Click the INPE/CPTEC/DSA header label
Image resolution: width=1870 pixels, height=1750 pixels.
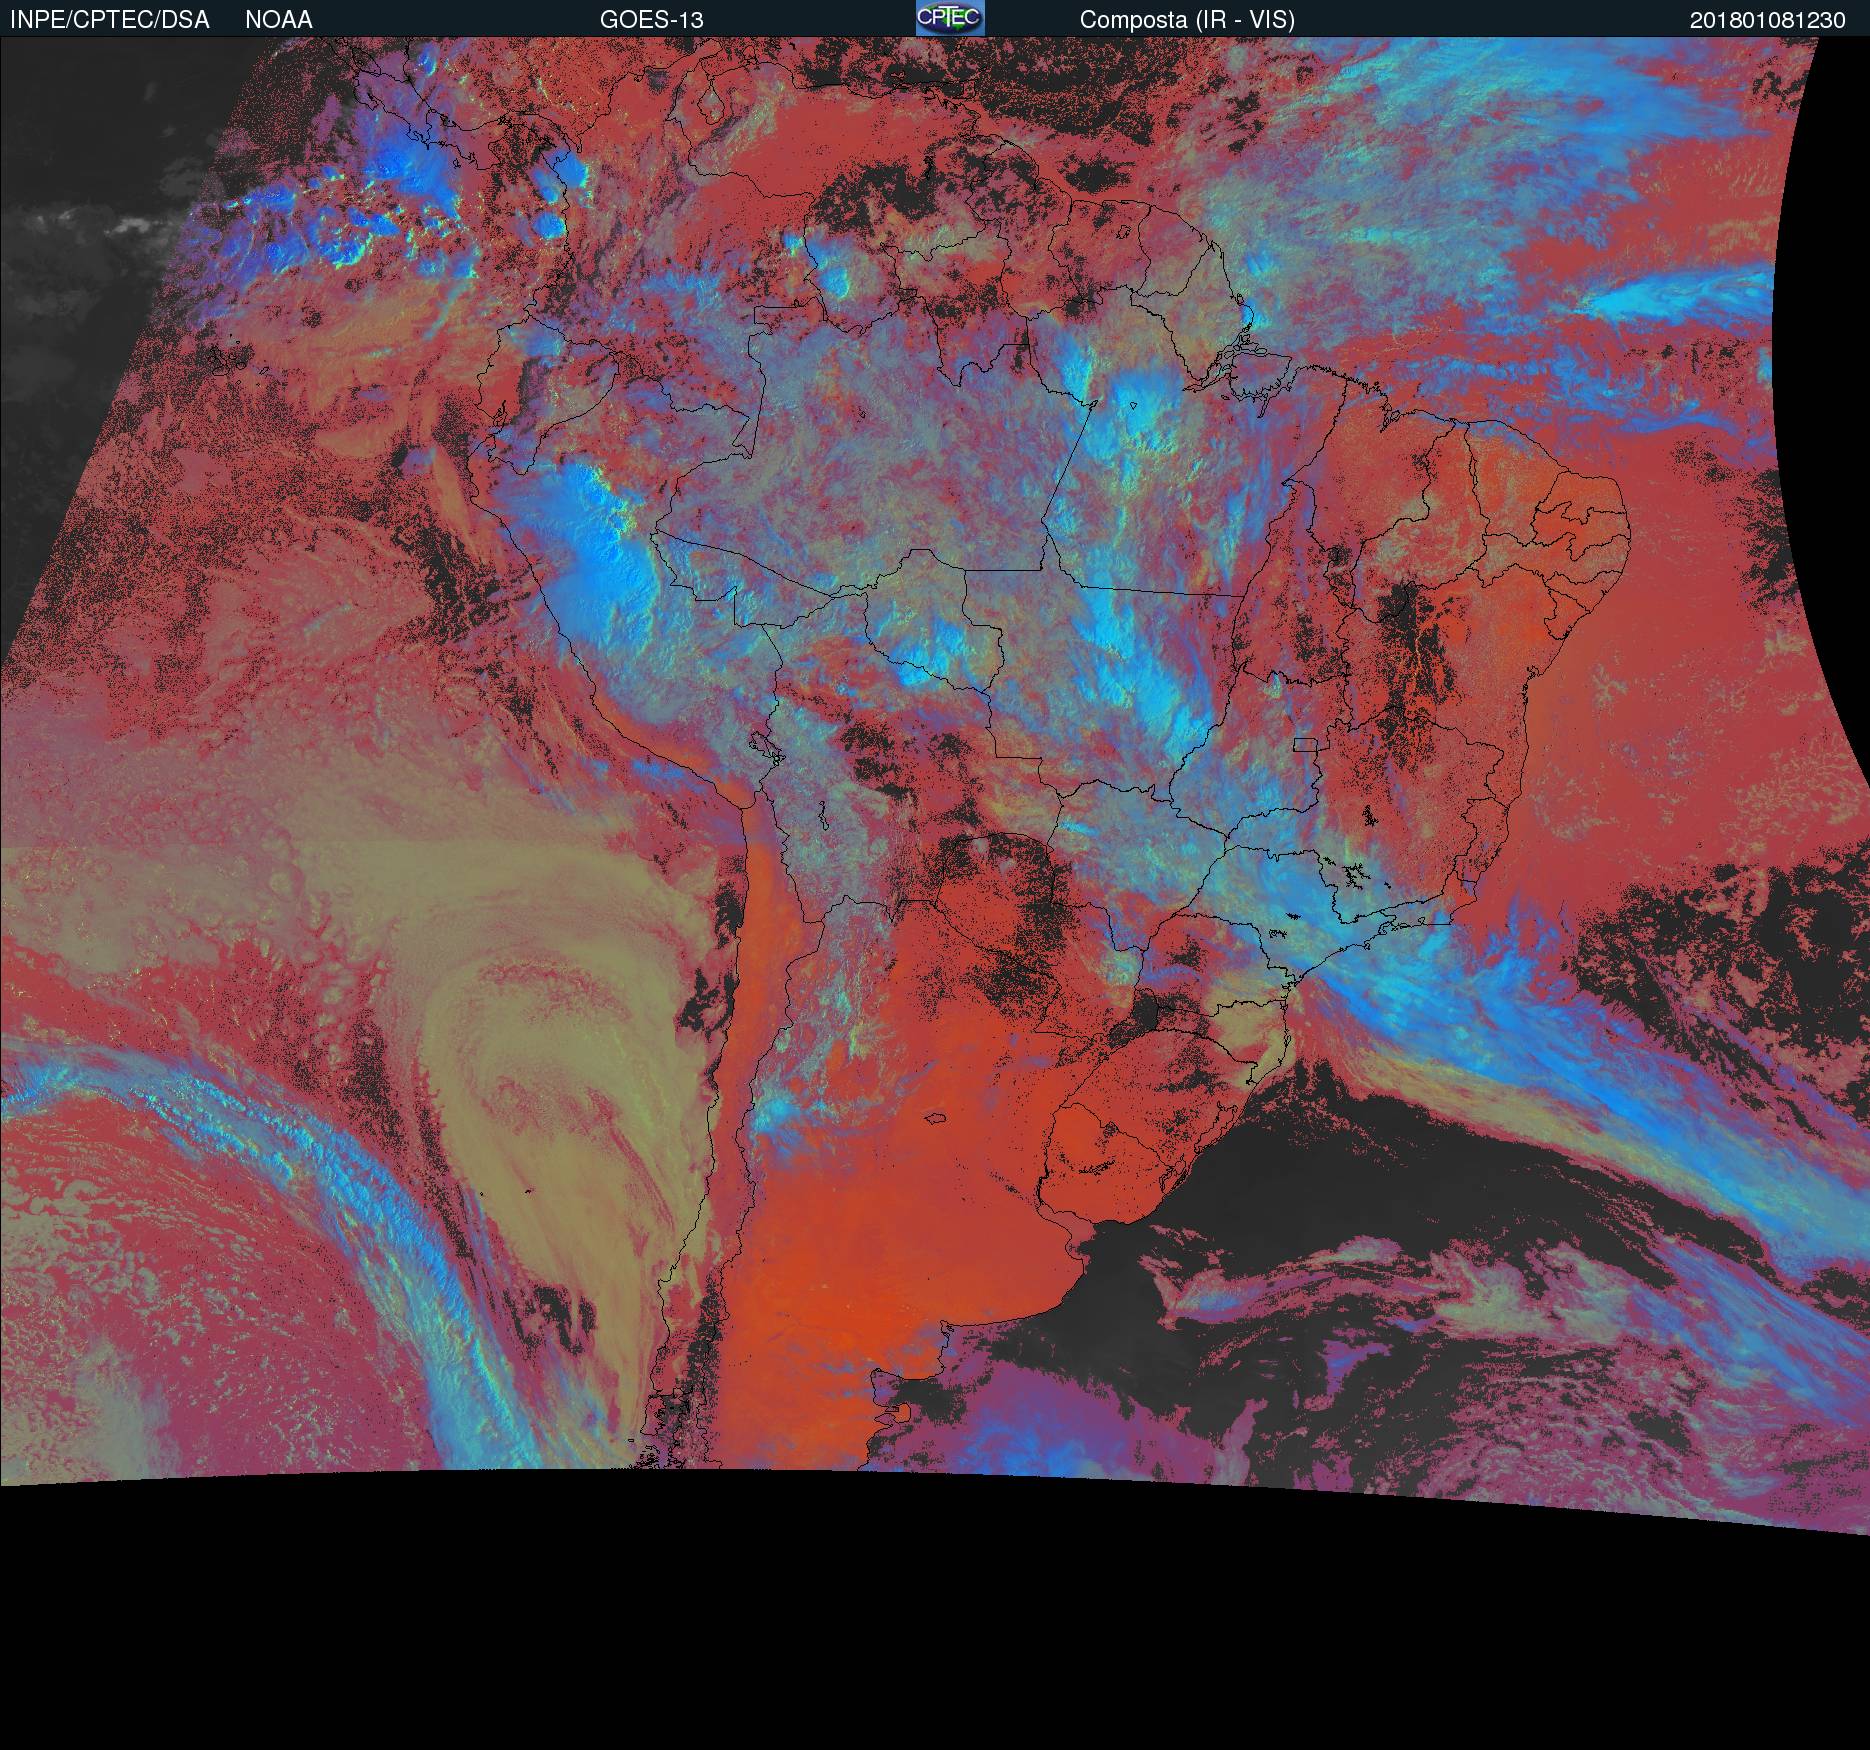click(110, 20)
